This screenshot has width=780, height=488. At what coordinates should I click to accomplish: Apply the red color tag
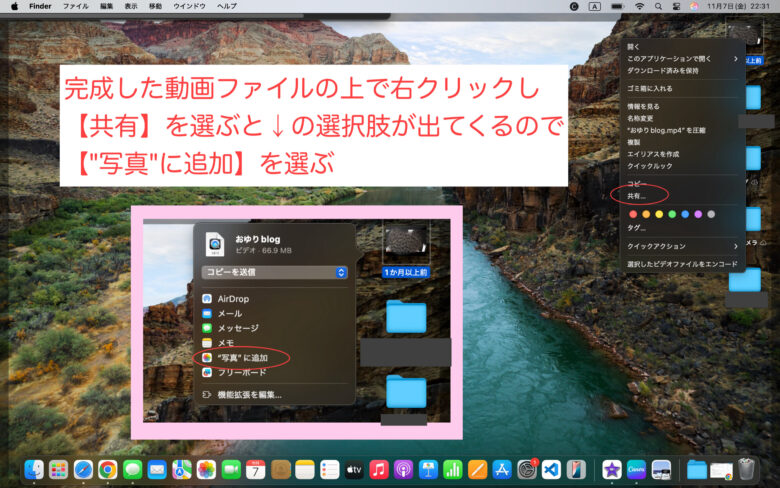(x=632, y=213)
